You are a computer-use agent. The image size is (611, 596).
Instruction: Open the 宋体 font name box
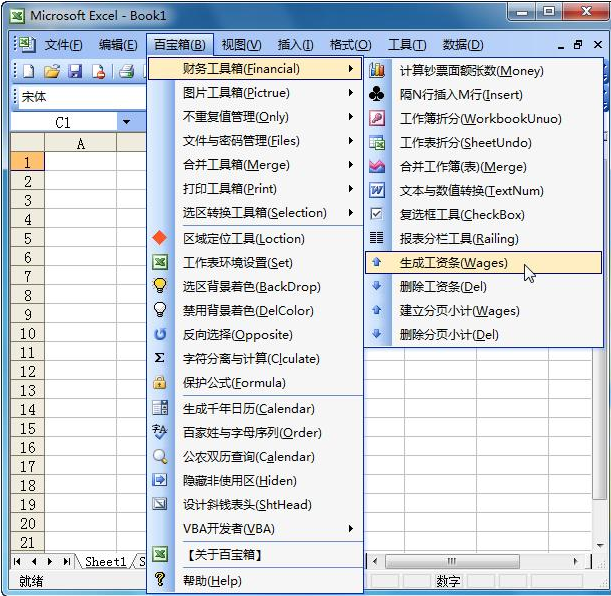(82, 97)
